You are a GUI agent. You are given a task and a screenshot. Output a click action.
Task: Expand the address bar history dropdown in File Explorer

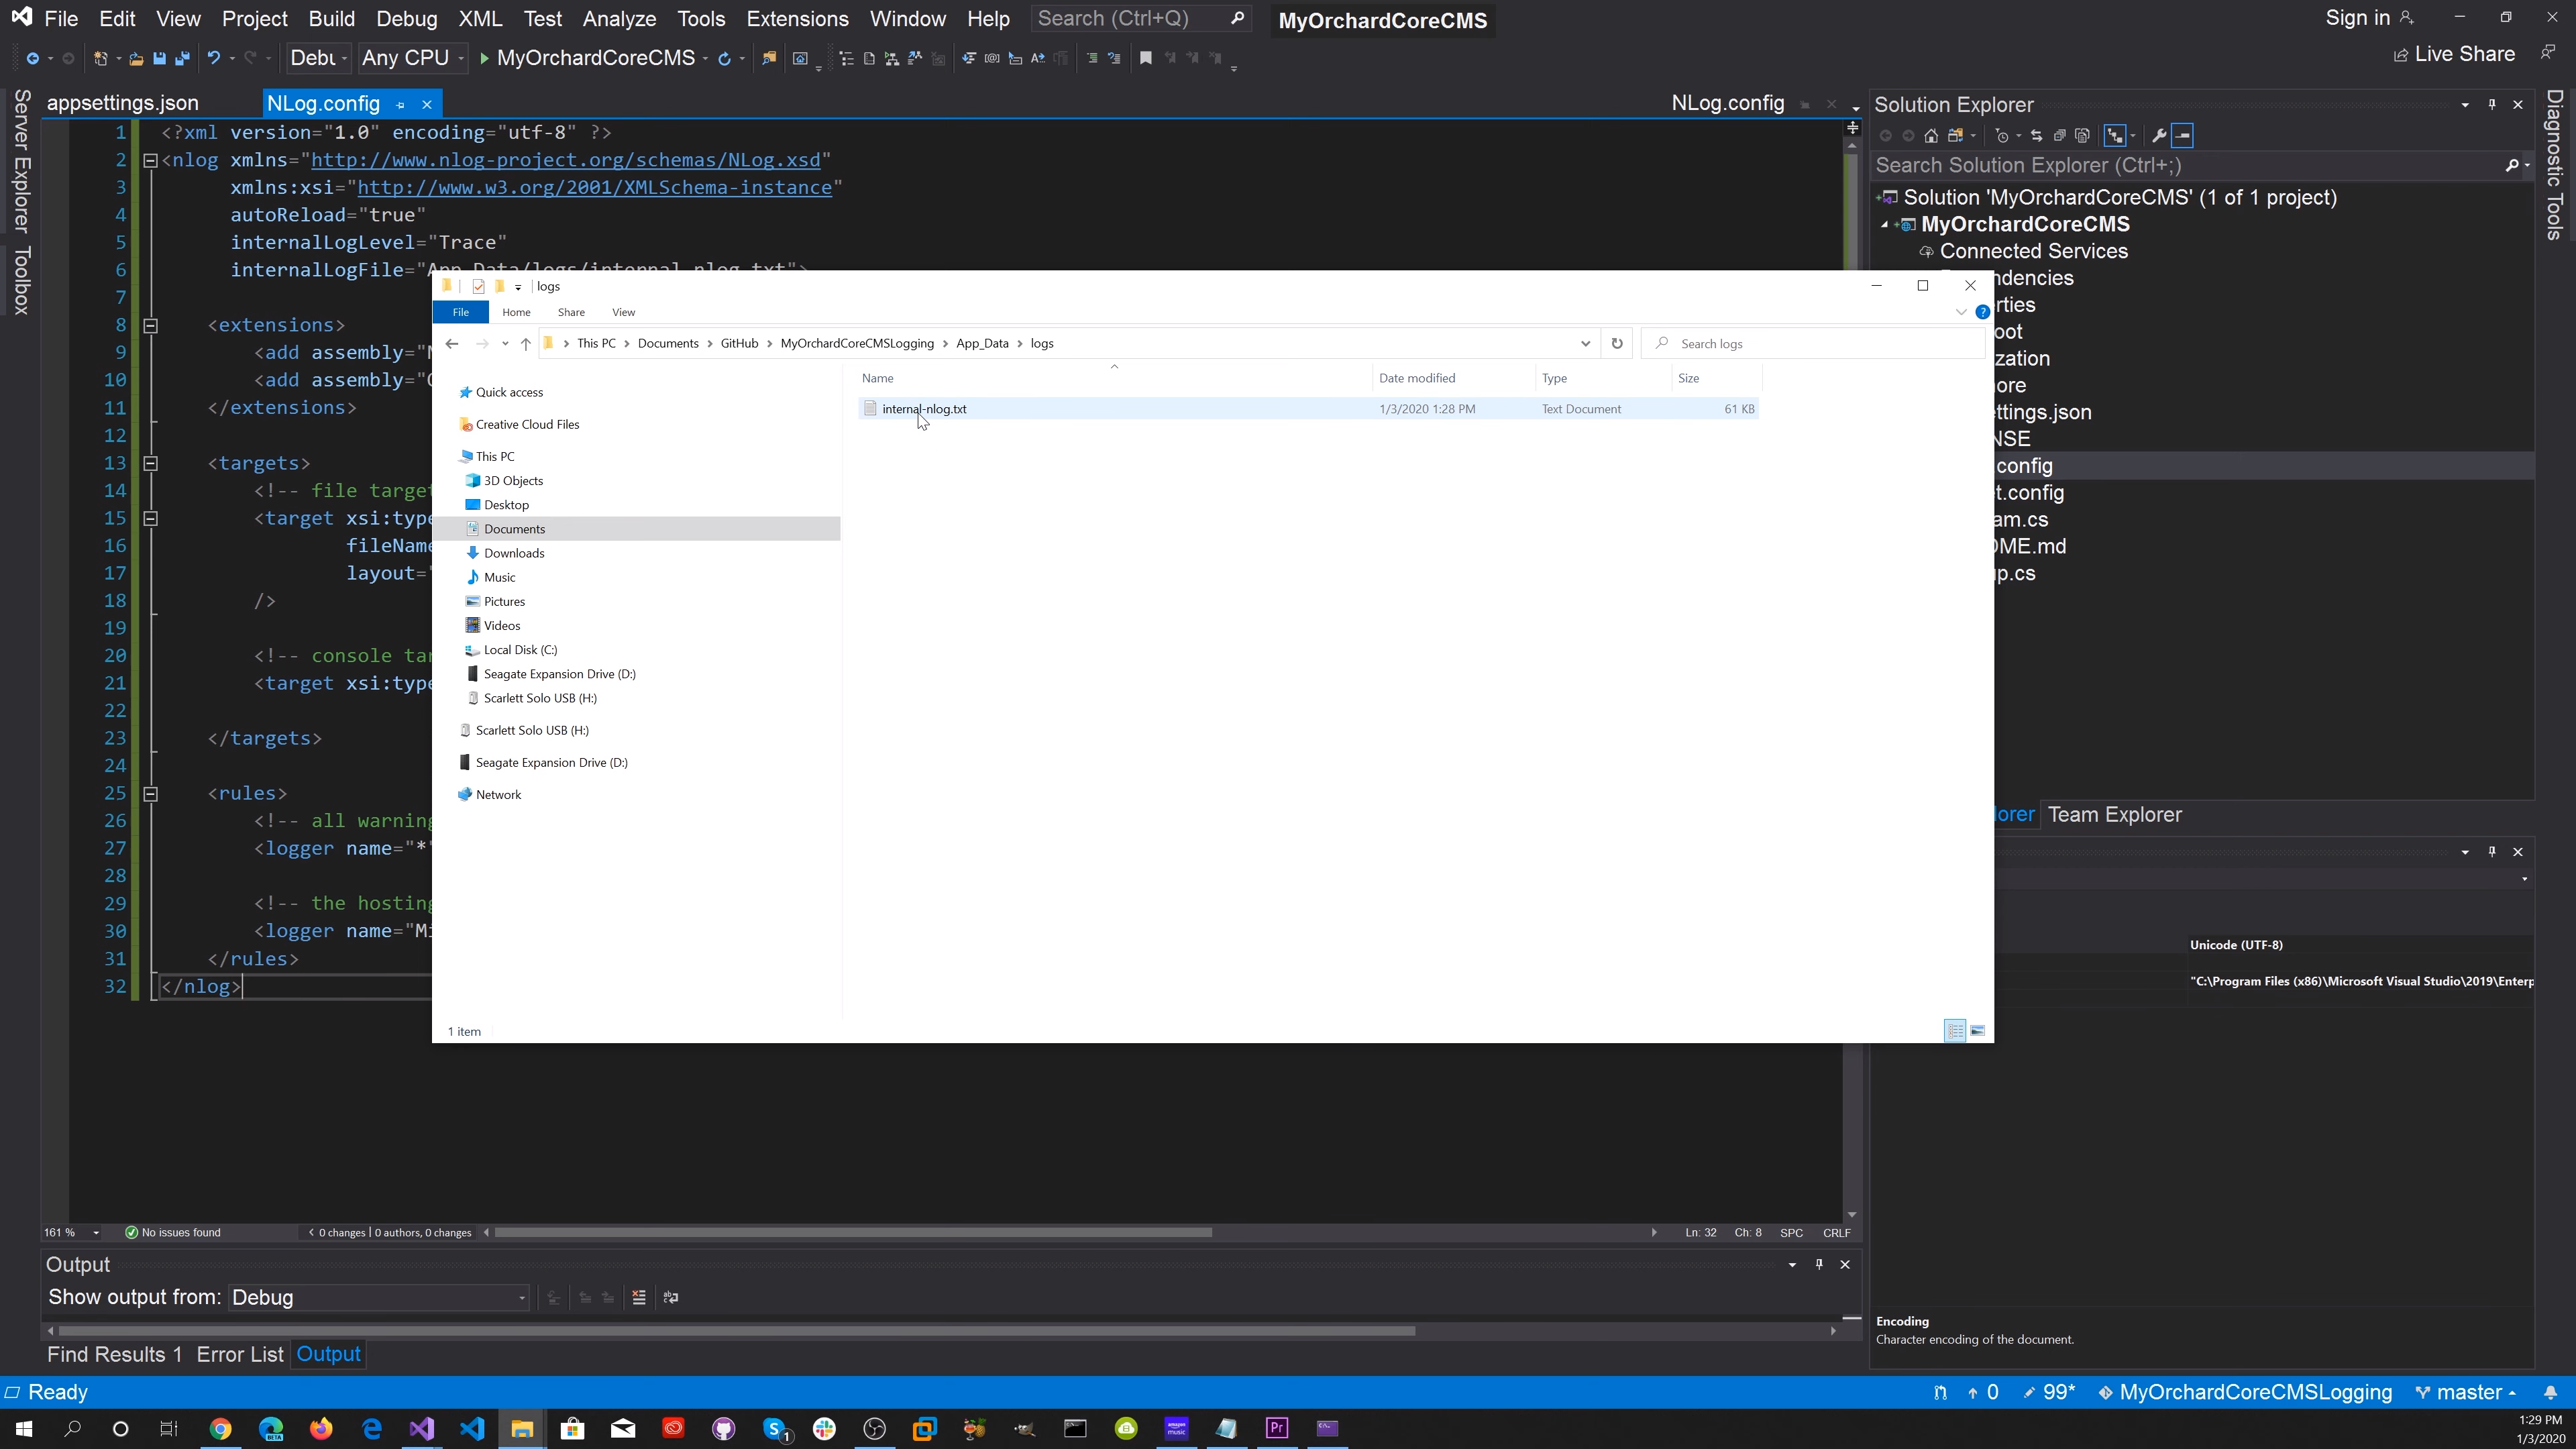tap(1585, 343)
